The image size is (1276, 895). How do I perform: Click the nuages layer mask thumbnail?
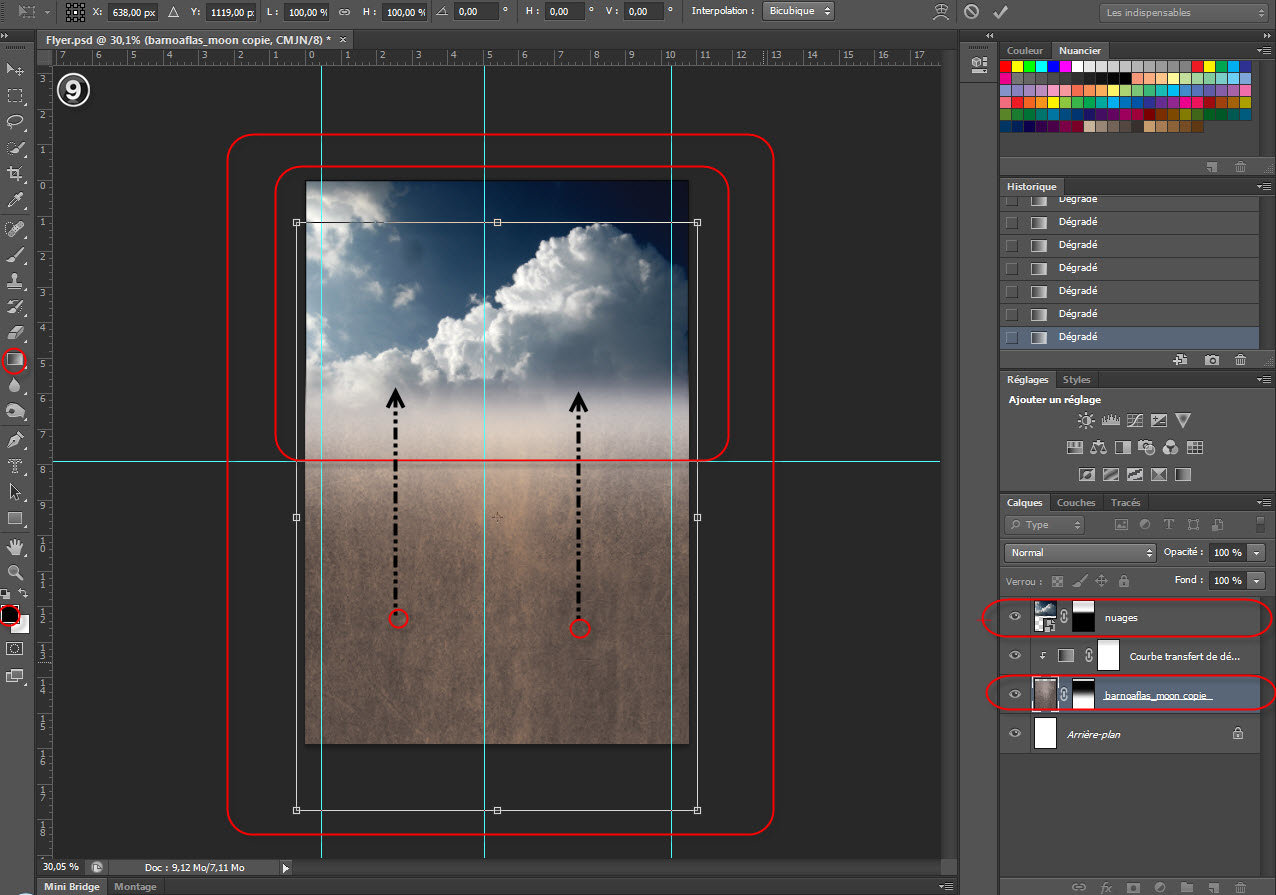pyautogui.click(x=1082, y=617)
